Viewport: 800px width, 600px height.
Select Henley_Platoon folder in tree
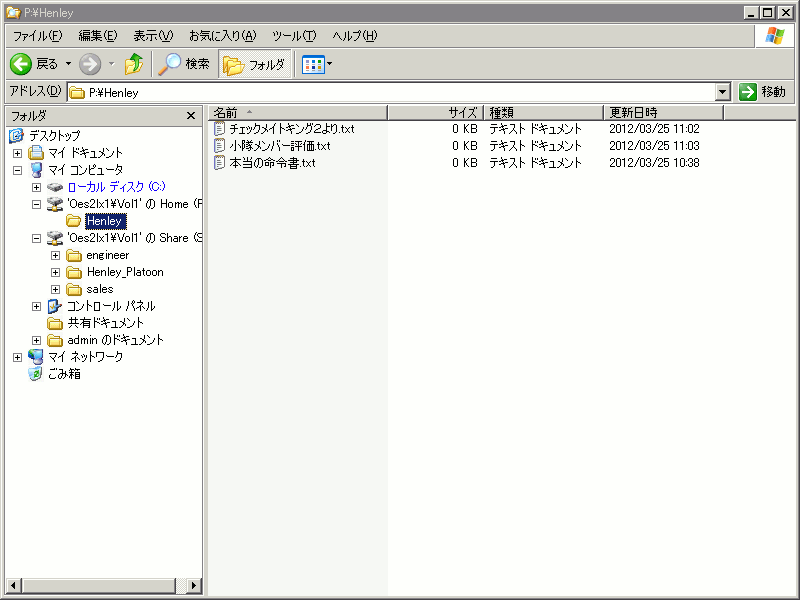pos(125,272)
